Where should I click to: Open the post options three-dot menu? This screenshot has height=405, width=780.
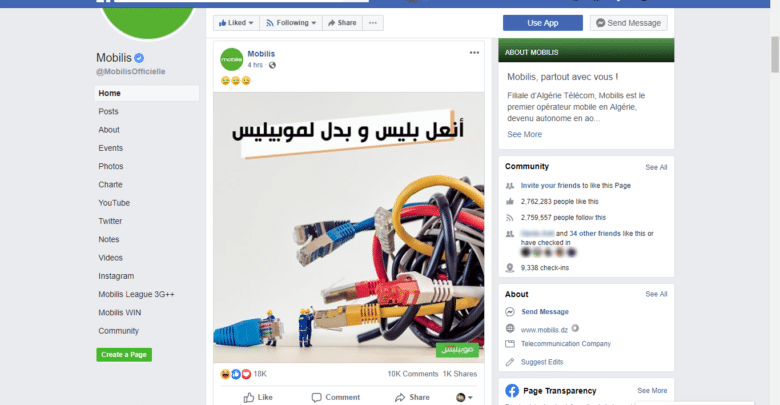click(474, 53)
